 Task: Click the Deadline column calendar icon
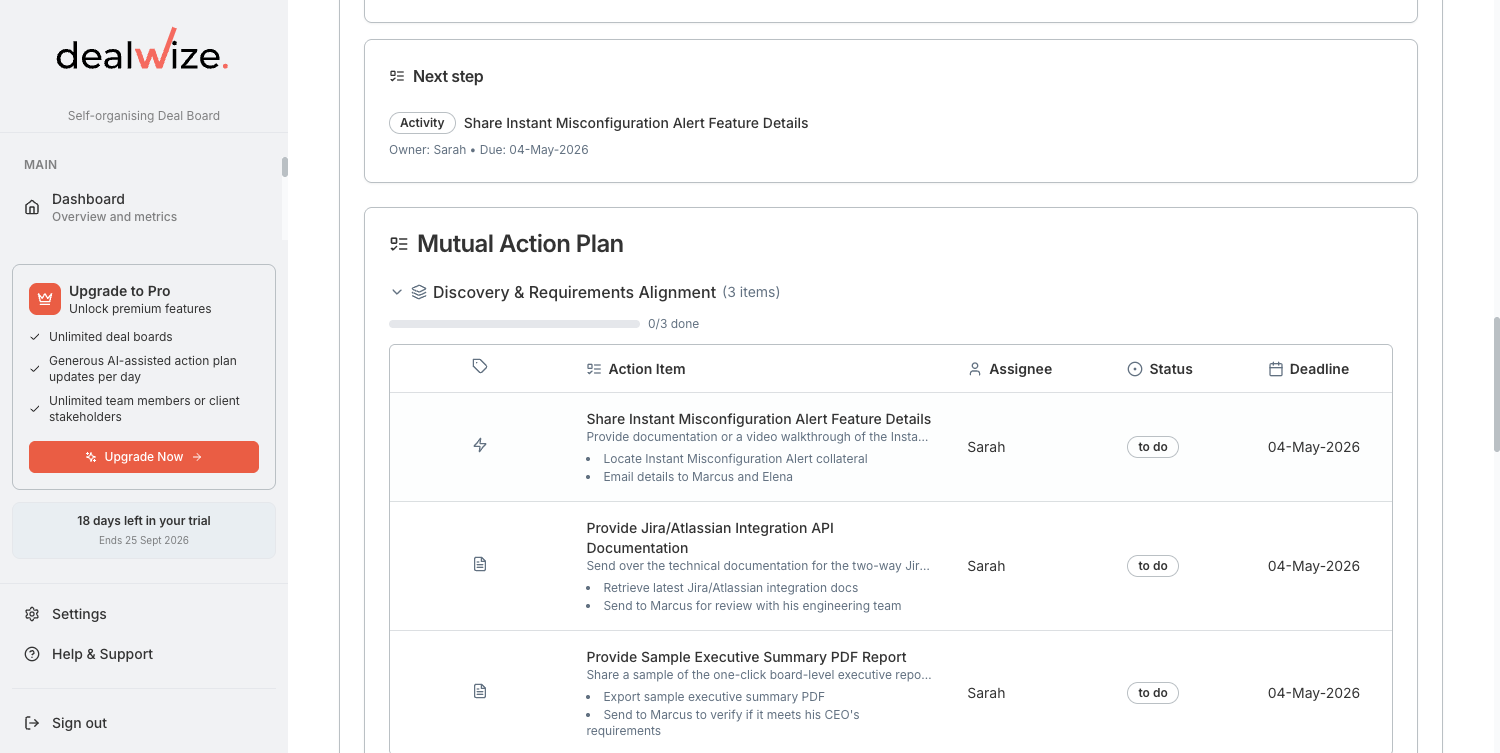pos(1275,369)
